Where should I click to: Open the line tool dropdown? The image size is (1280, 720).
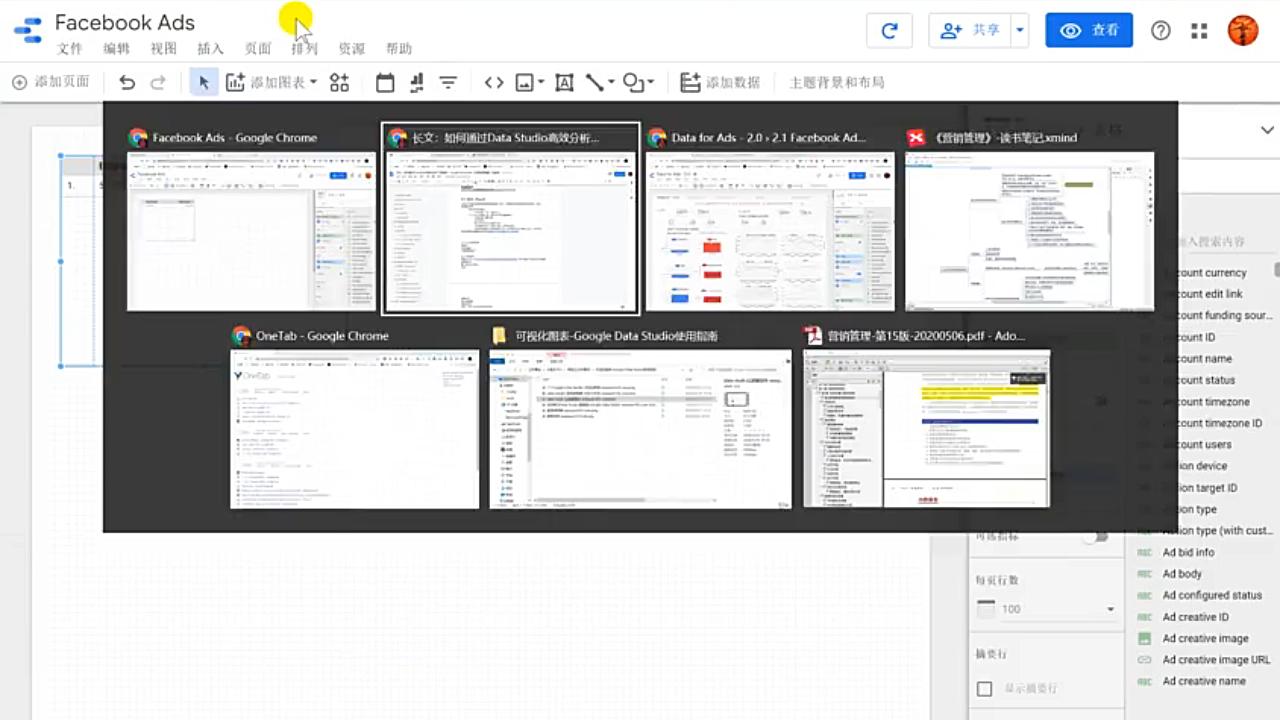600,83
